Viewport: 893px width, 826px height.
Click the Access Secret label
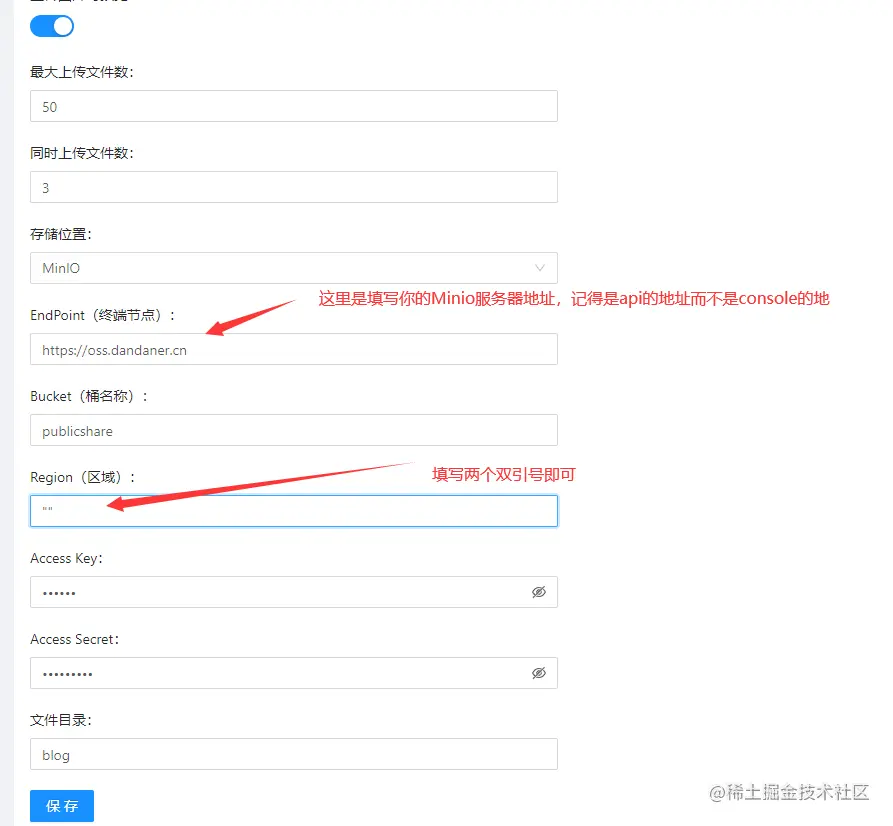[x=75, y=639]
